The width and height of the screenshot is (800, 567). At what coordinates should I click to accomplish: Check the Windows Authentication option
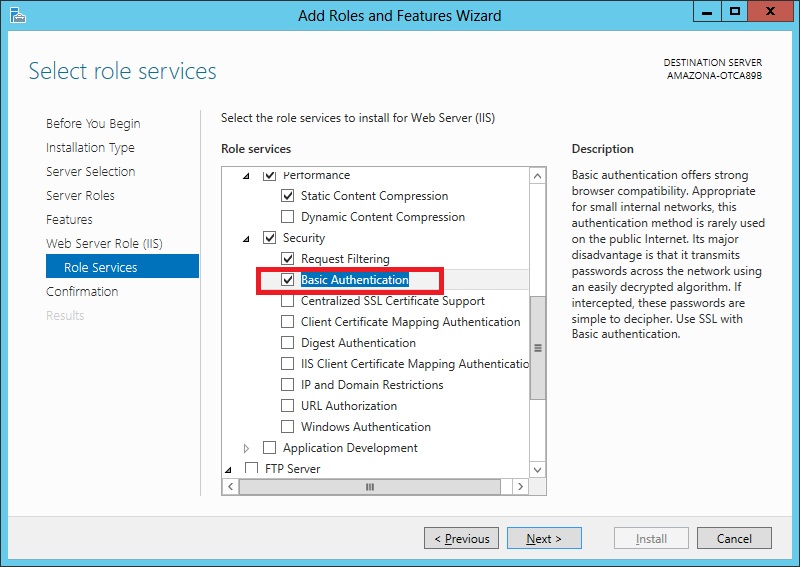point(288,426)
